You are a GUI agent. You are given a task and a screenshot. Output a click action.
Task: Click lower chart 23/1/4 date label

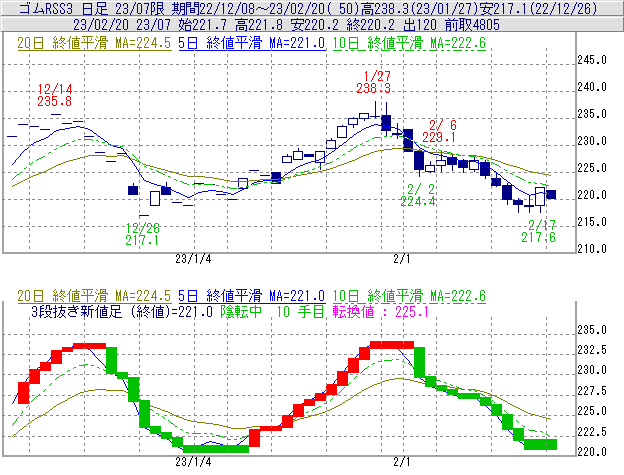point(193,462)
